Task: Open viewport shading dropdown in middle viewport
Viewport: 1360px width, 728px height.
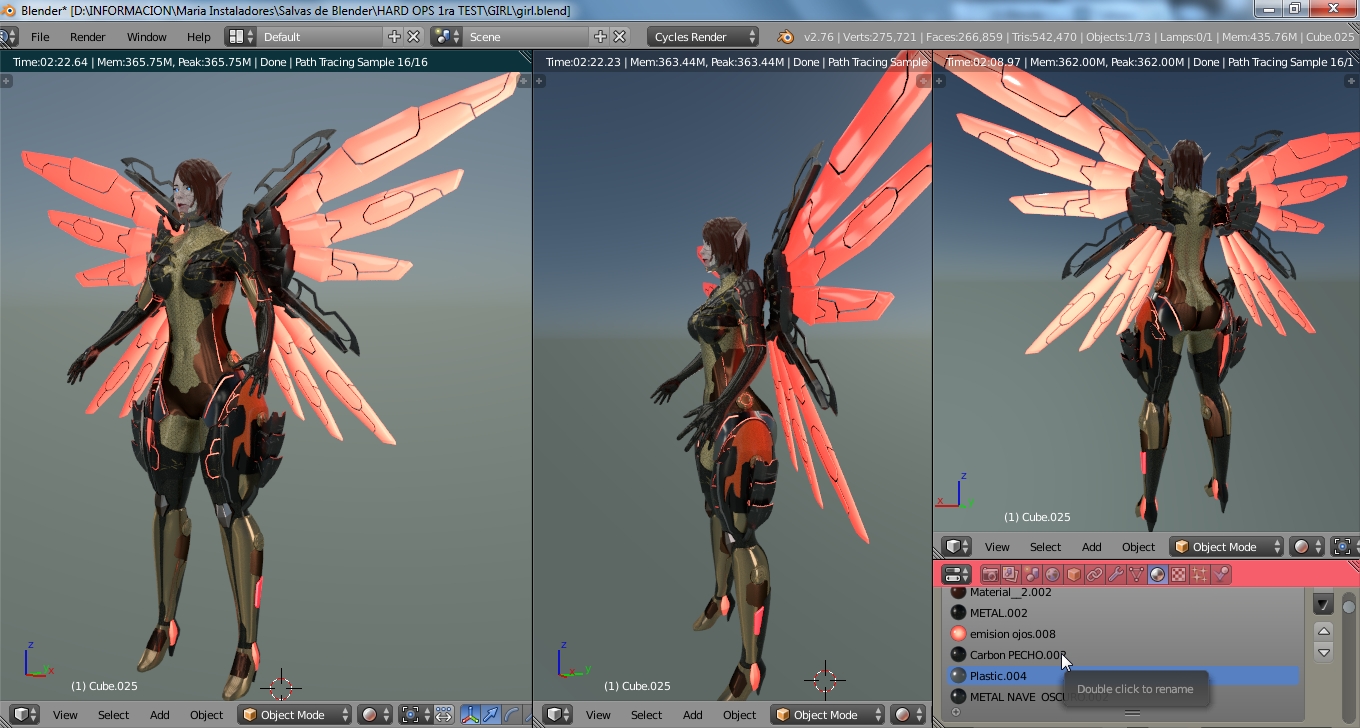Action: click(908, 715)
